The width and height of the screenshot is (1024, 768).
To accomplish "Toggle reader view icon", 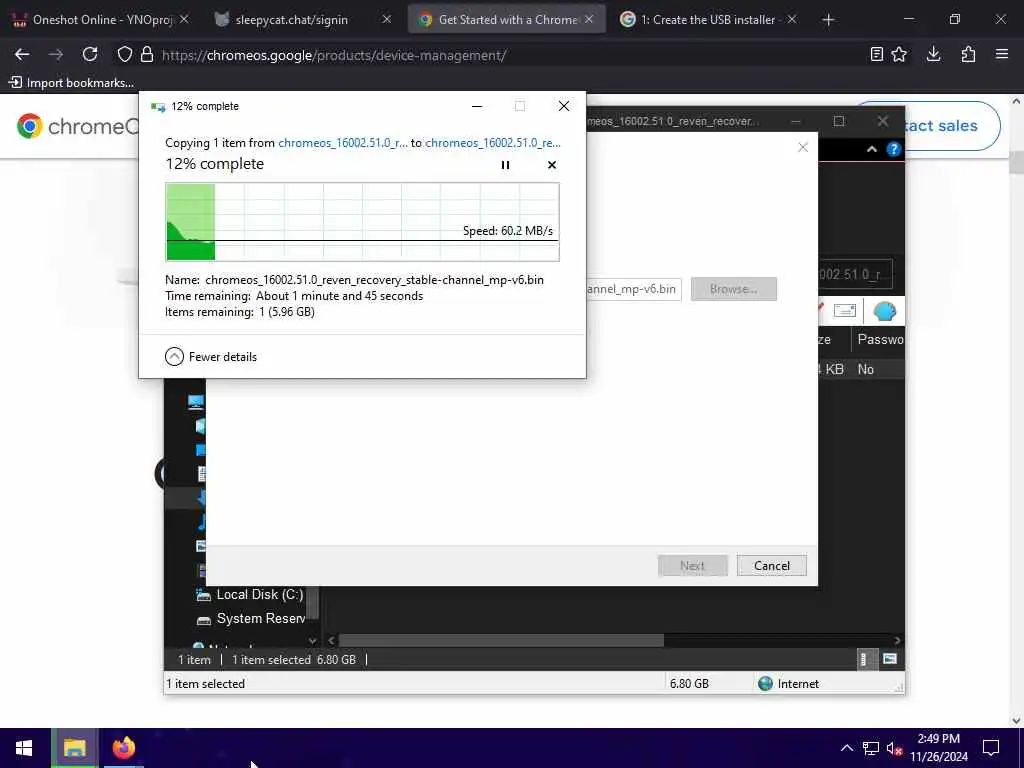I will (x=876, y=55).
